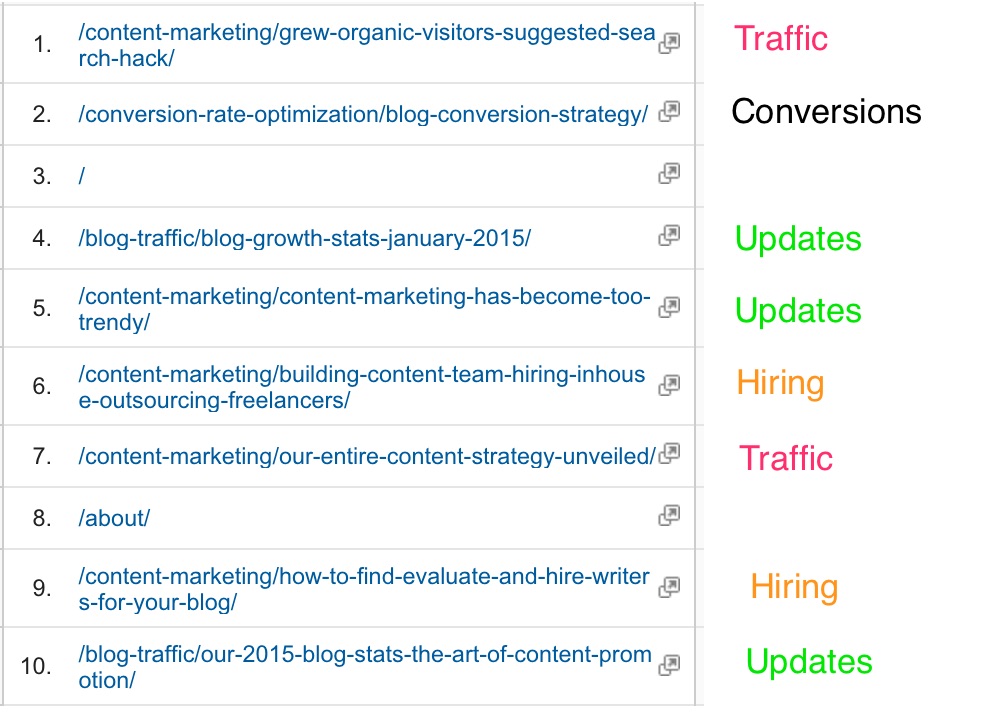
Task: Open external link icon for homepage row 3
Action: pos(669,173)
